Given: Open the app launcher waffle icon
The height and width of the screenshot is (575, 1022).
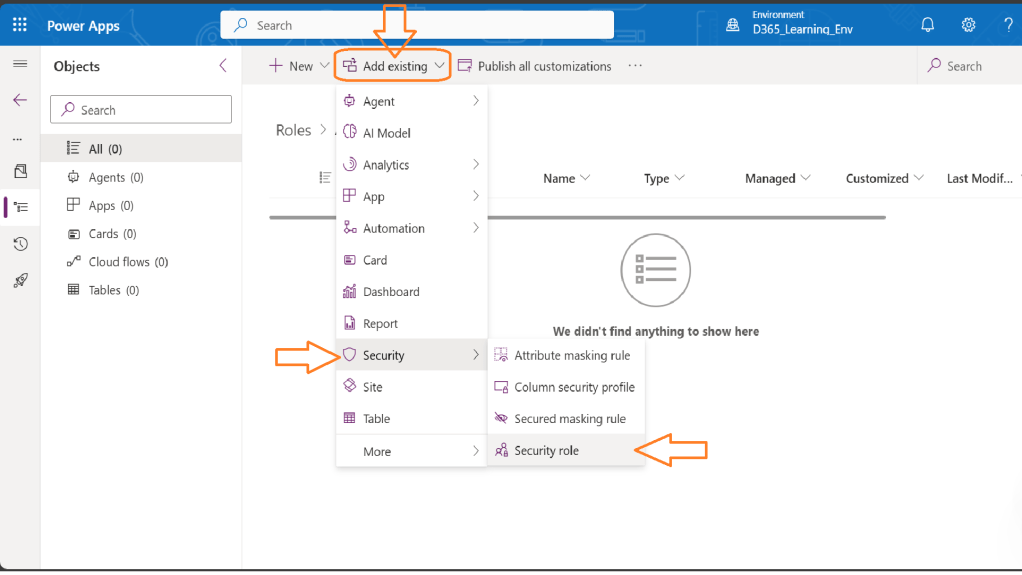Looking at the screenshot, I should pyautogui.click(x=19, y=25).
